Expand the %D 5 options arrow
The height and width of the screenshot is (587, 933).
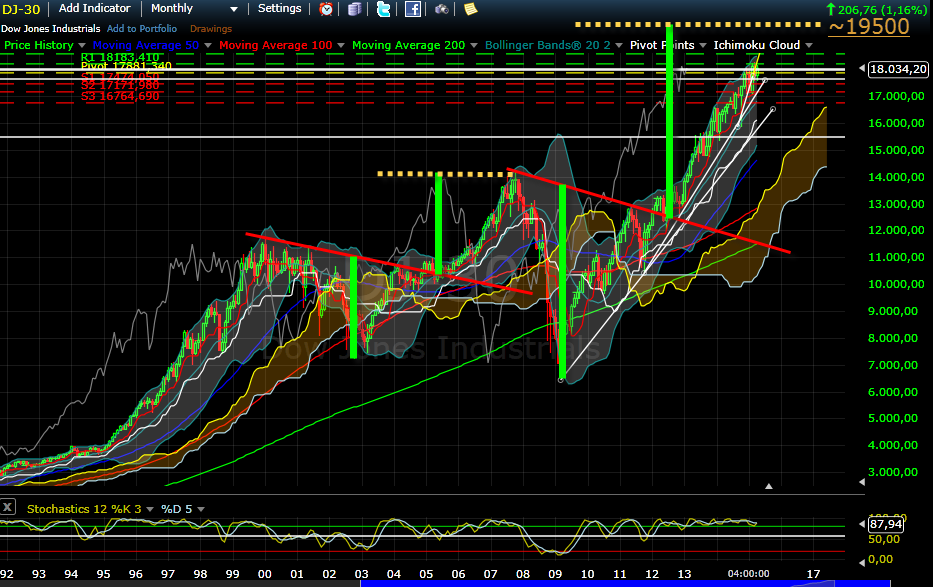pos(201,509)
